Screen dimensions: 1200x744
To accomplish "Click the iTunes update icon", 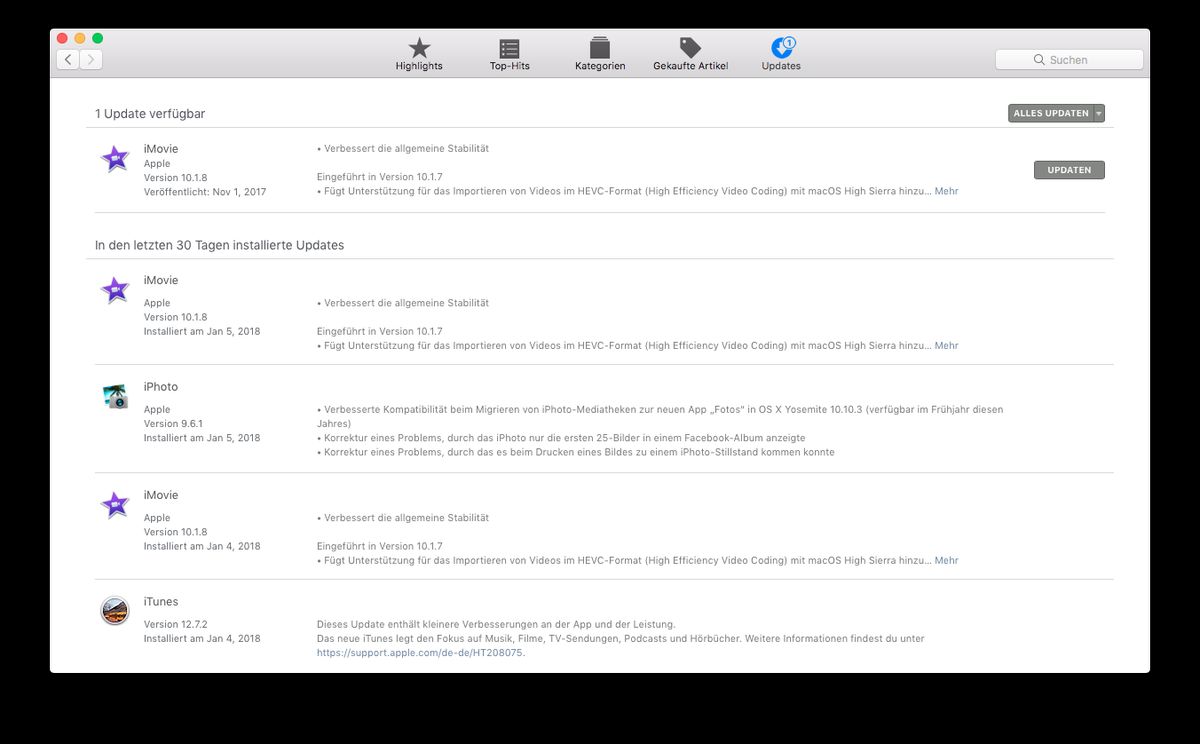I will 115,611.
